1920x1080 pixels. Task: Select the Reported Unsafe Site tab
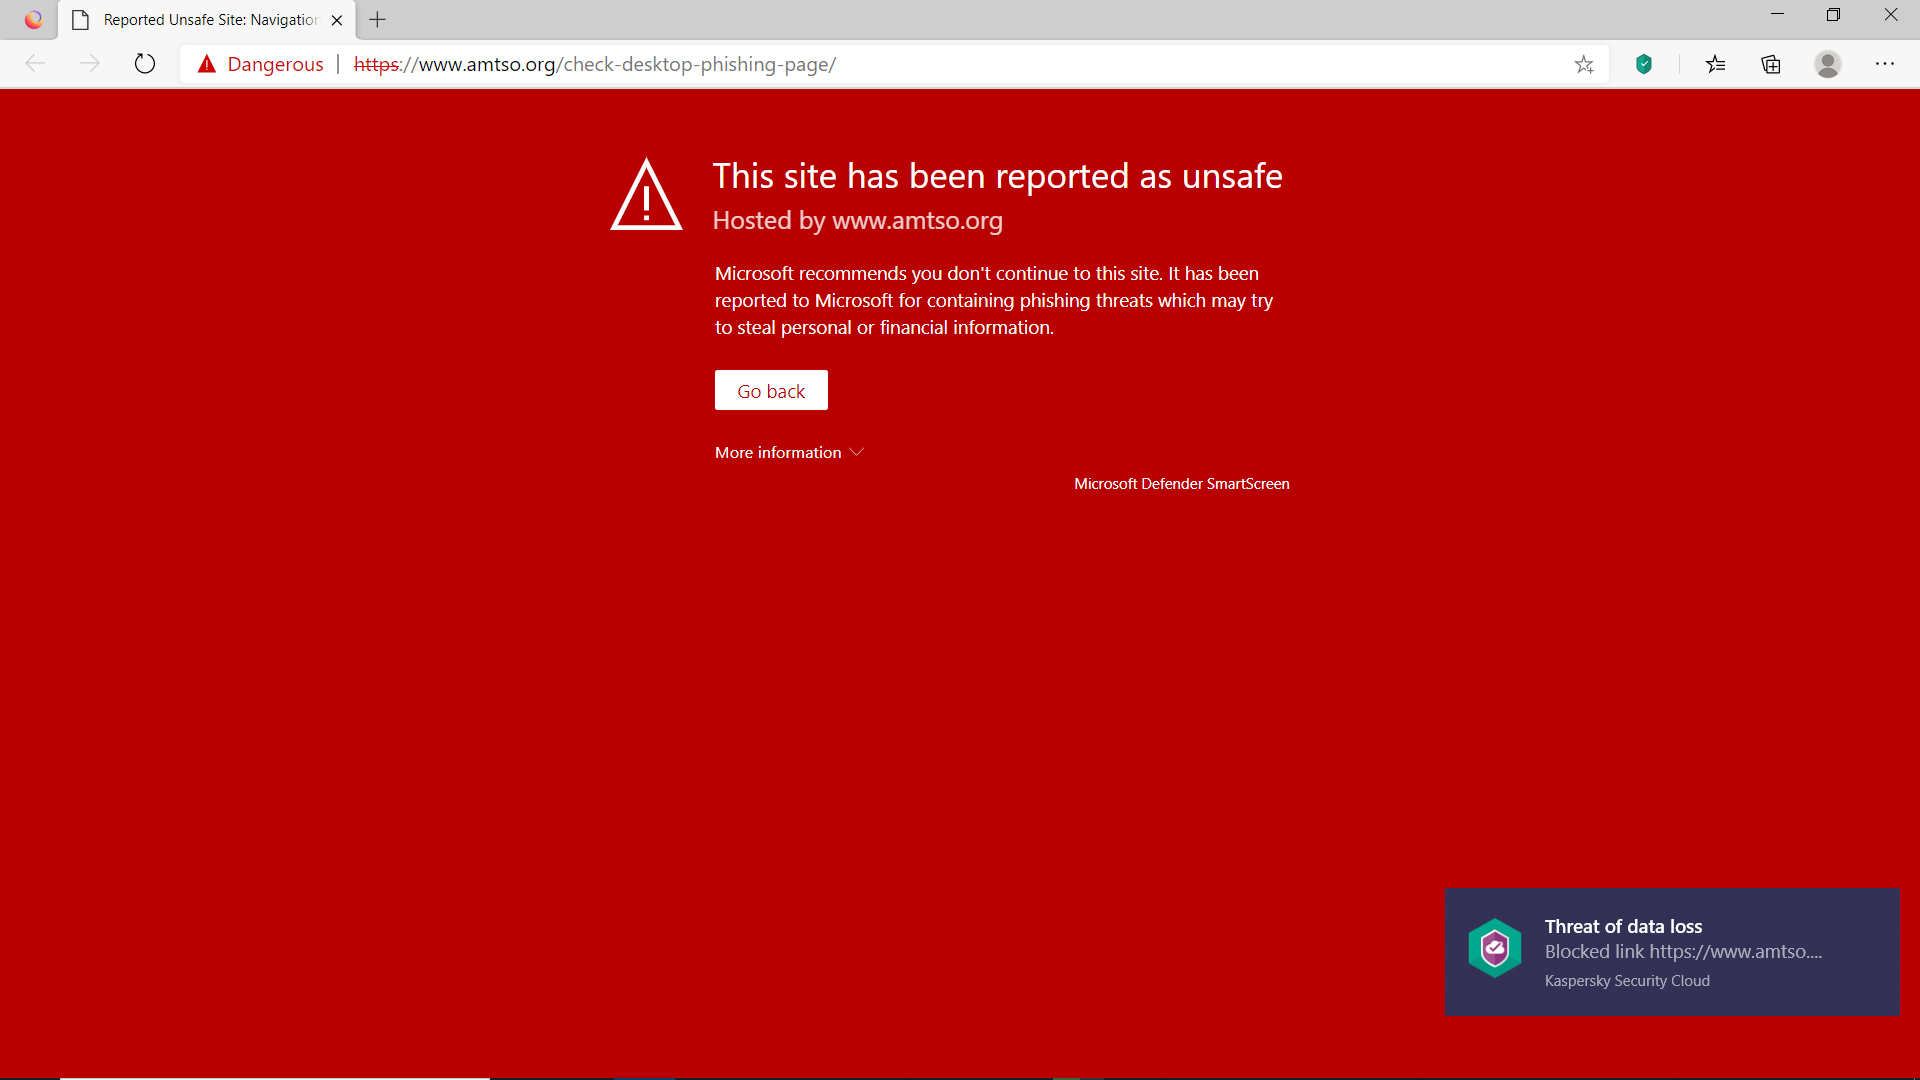208,20
